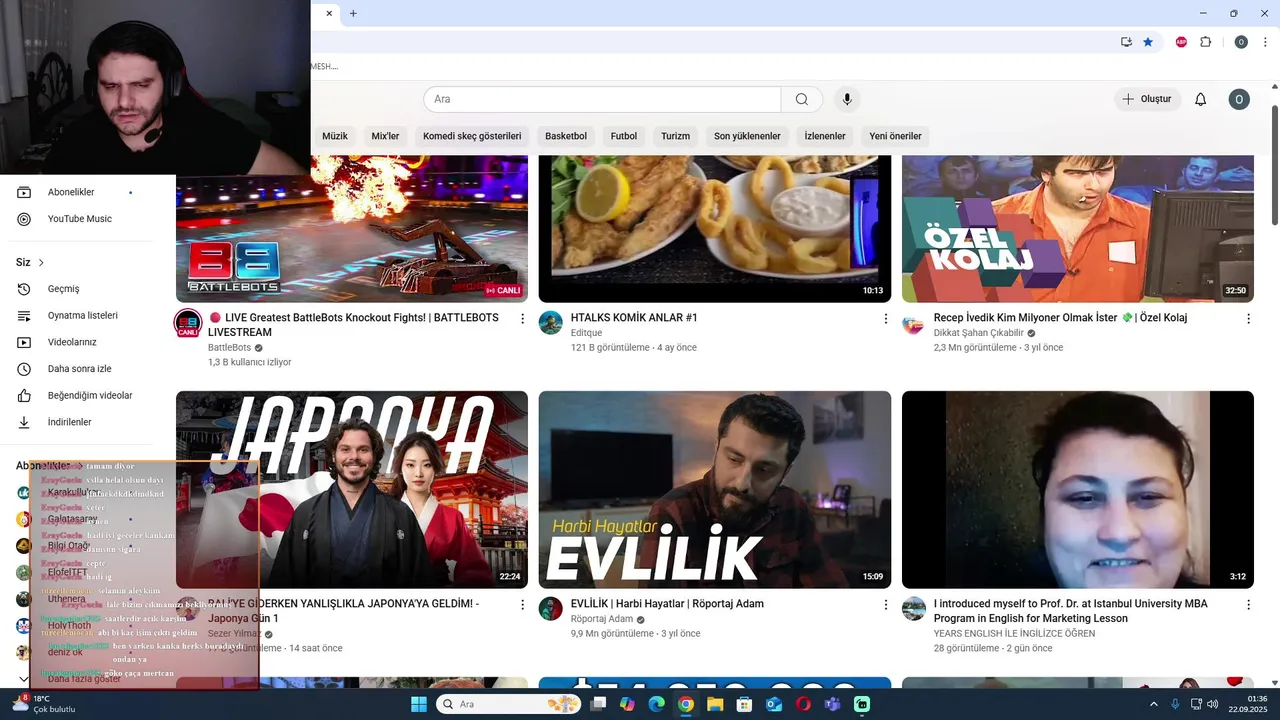
Task: Expand the Siz section chevron
Action: click(41, 263)
